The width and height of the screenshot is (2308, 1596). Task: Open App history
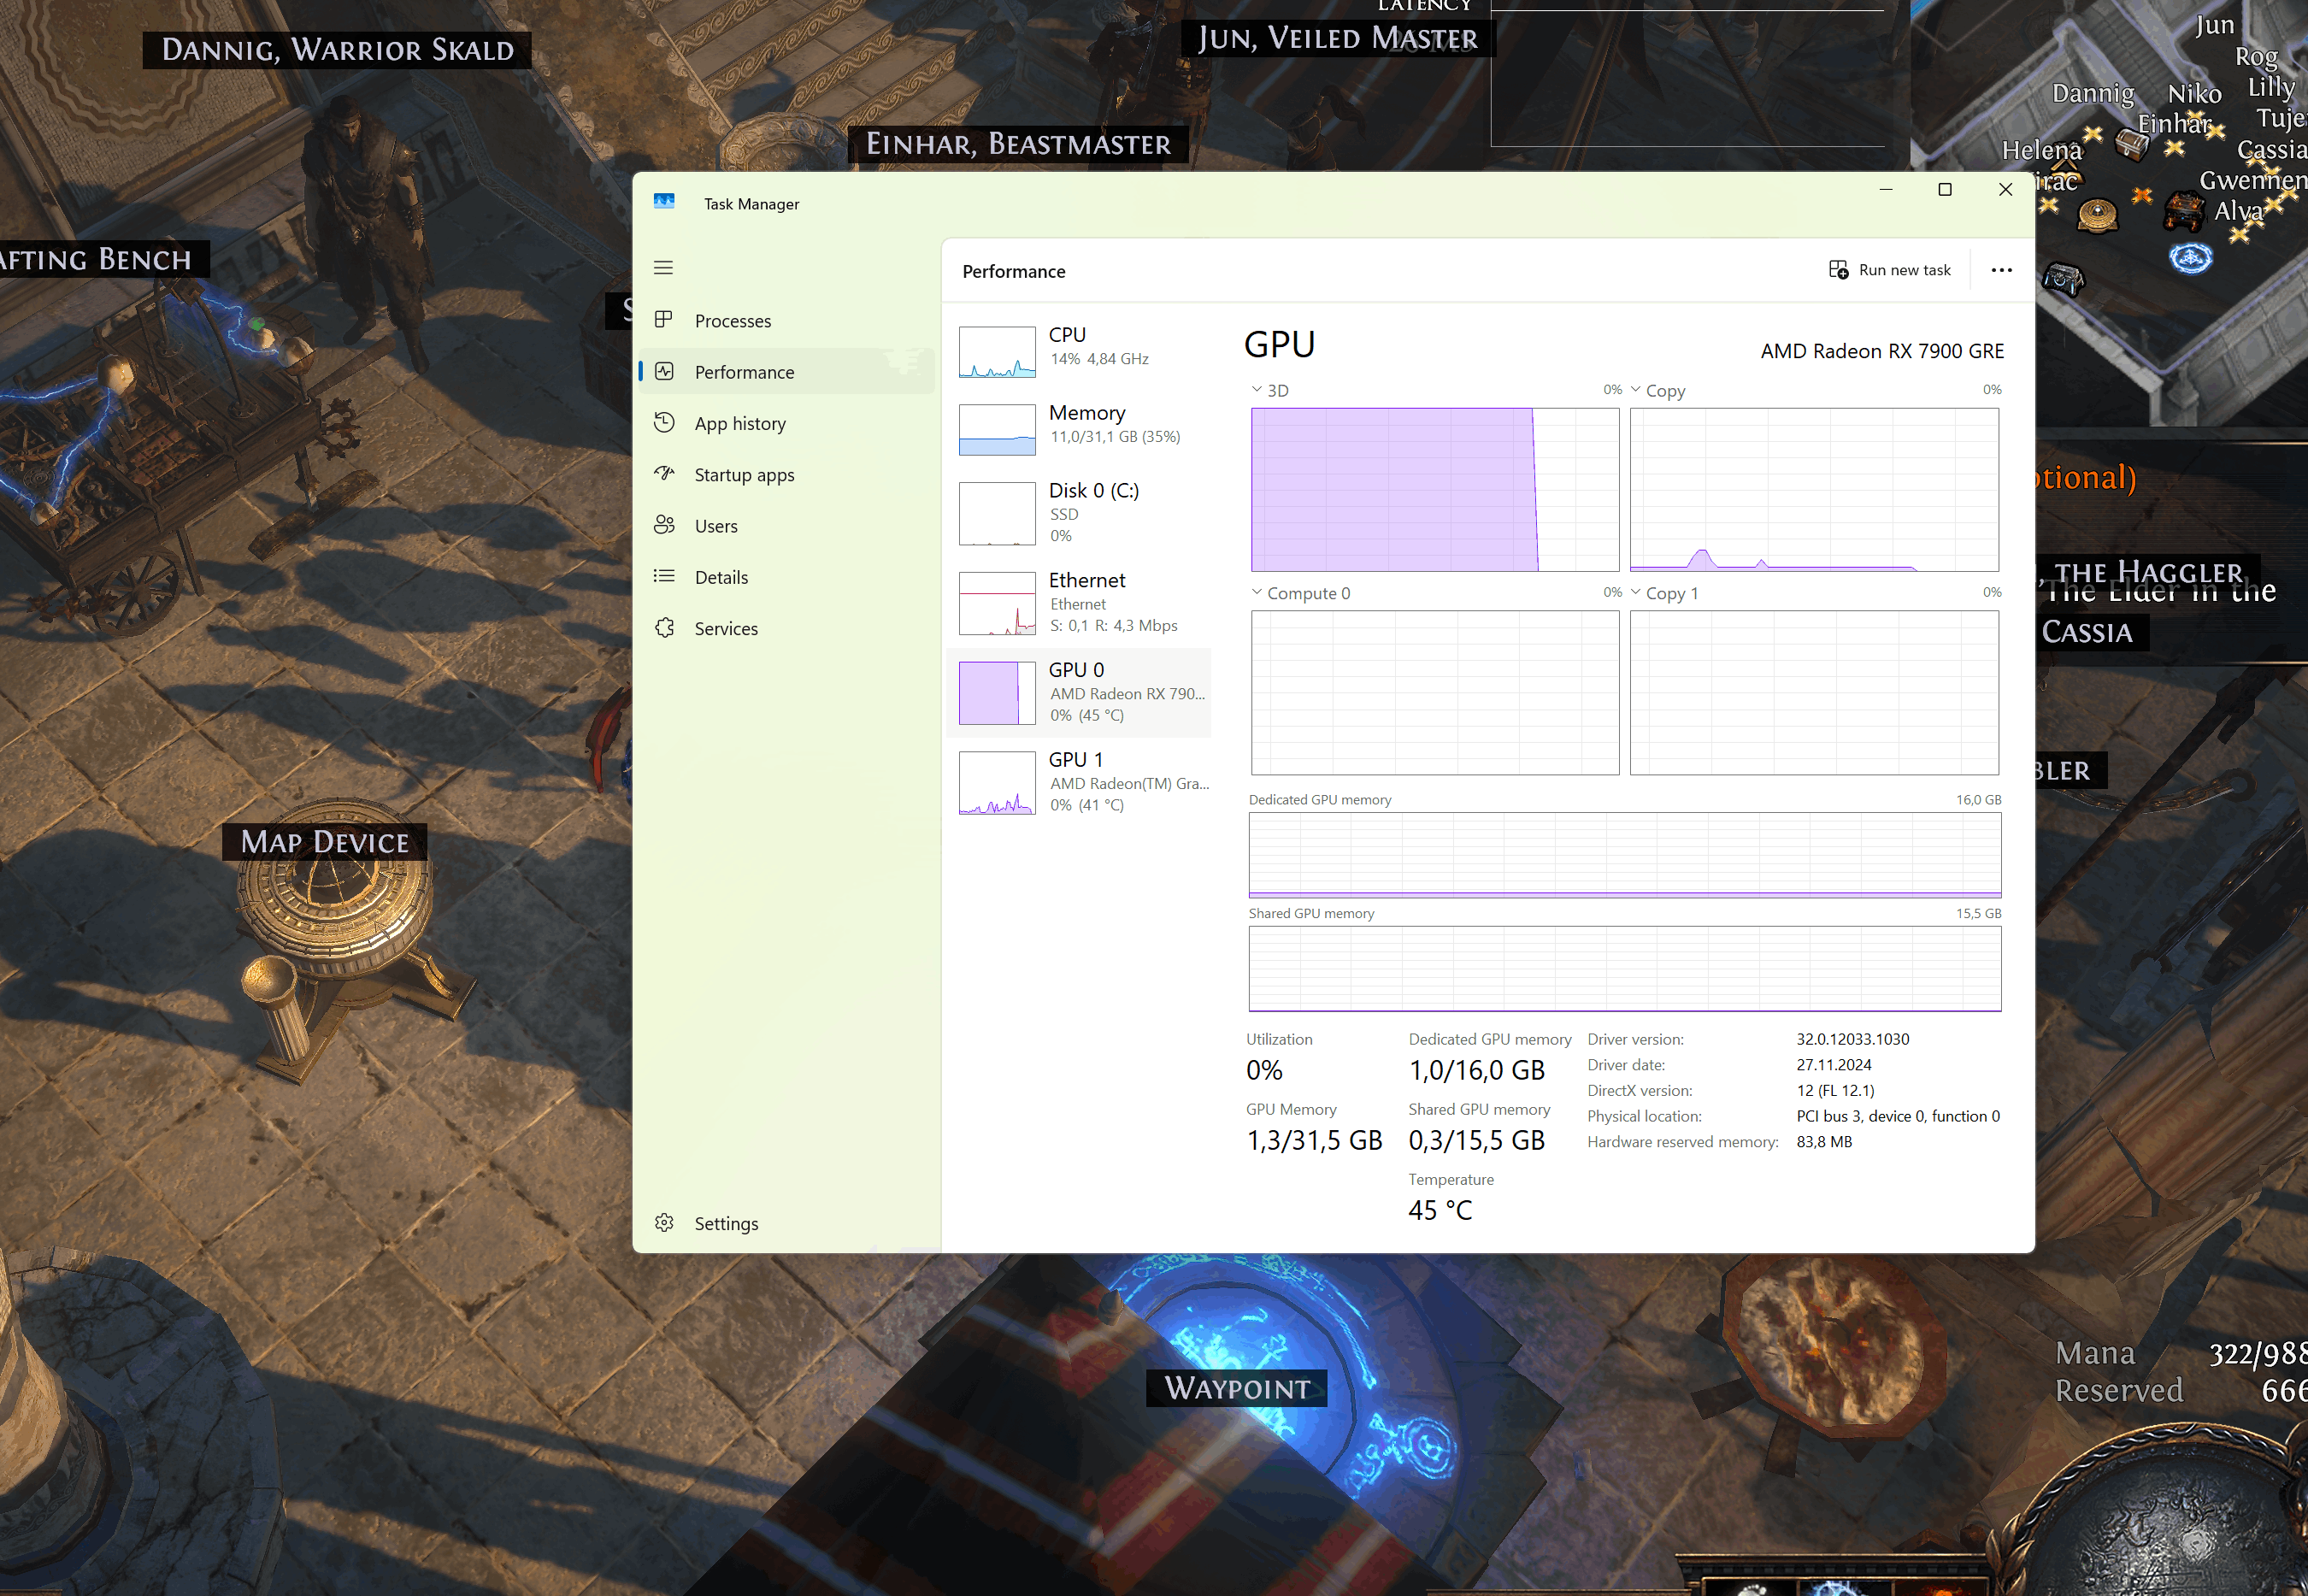click(x=739, y=423)
